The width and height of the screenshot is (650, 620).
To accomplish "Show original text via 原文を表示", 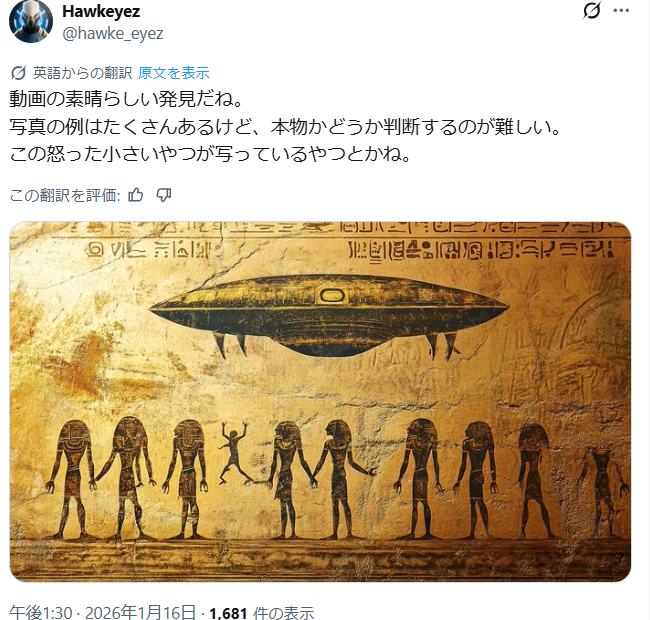I will coord(174,73).
